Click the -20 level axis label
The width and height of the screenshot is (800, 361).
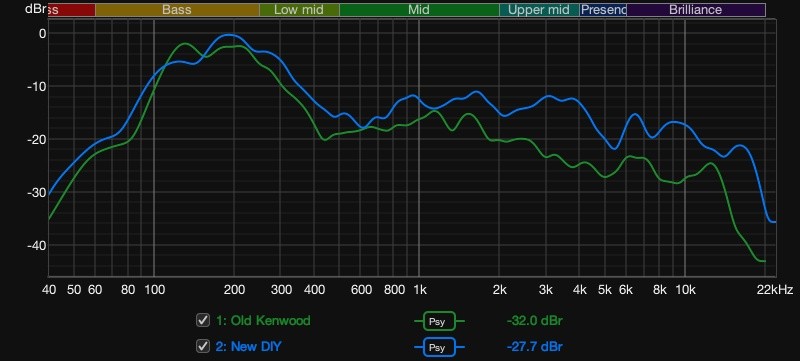pos(36,139)
